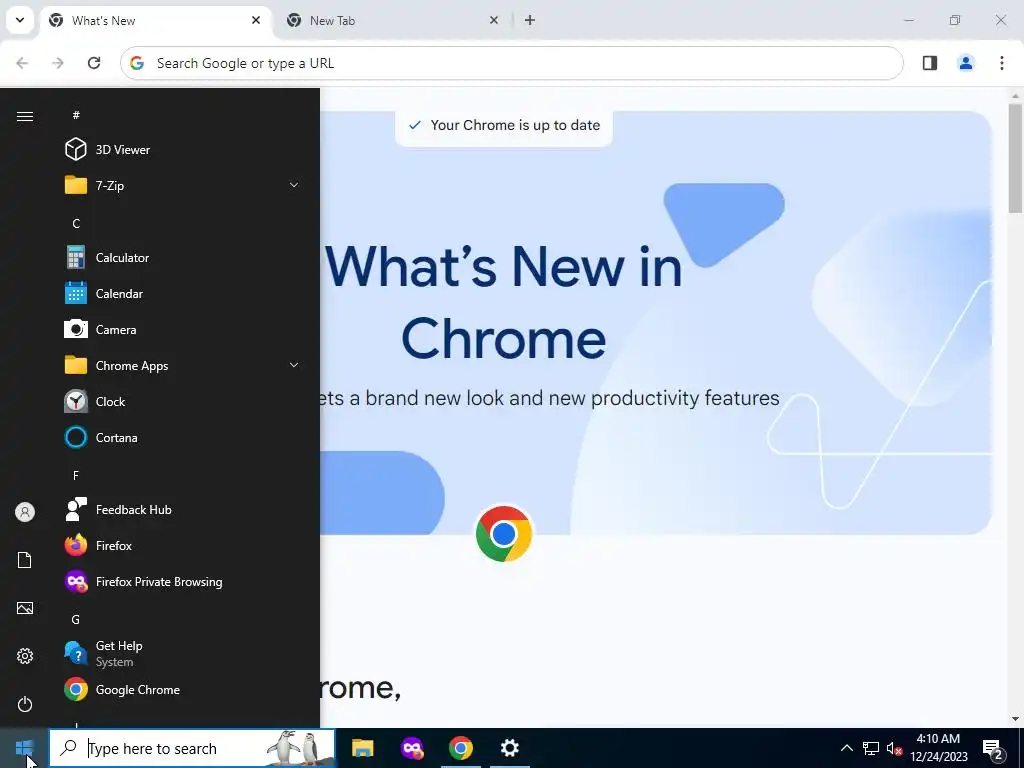Viewport: 1024px width, 768px height.
Task: Click the C letter group header
Action: click(x=76, y=223)
